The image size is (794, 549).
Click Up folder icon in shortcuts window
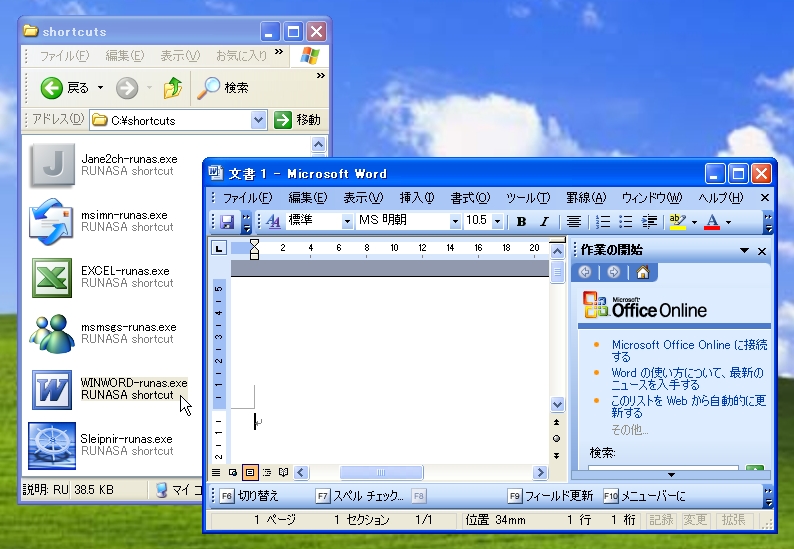pos(173,88)
